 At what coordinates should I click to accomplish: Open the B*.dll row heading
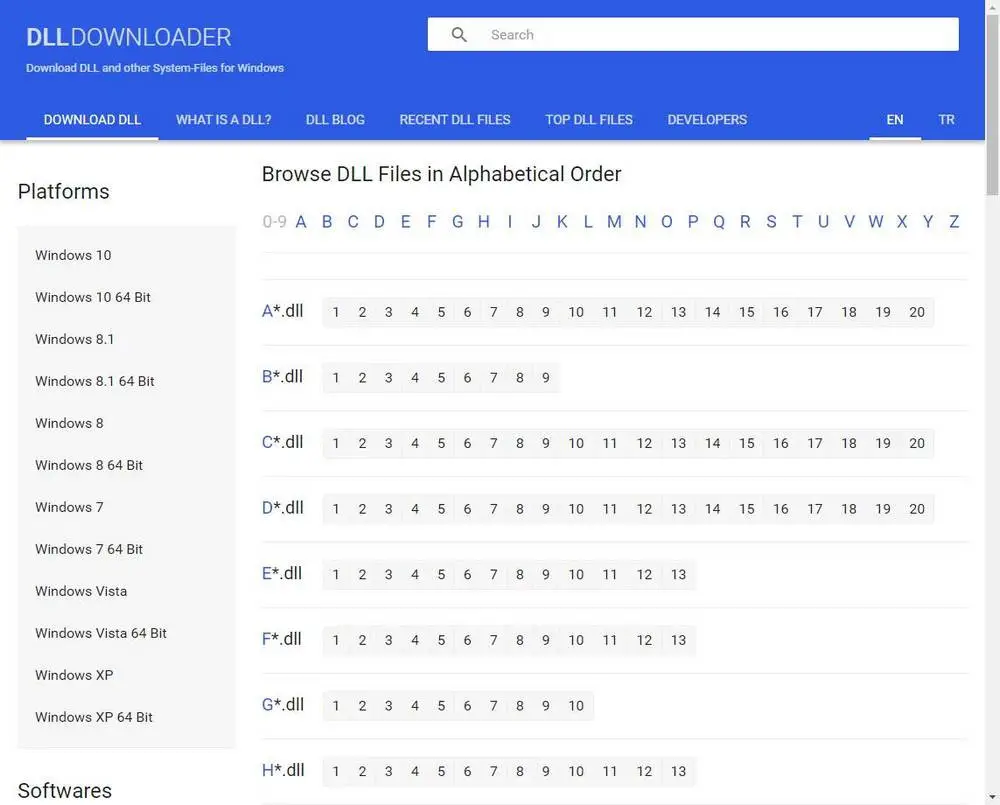coord(283,376)
